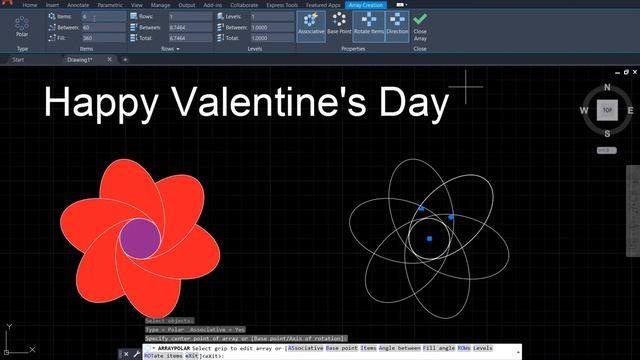
Task: Click the ViewCube TOP face
Action: [607, 110]
